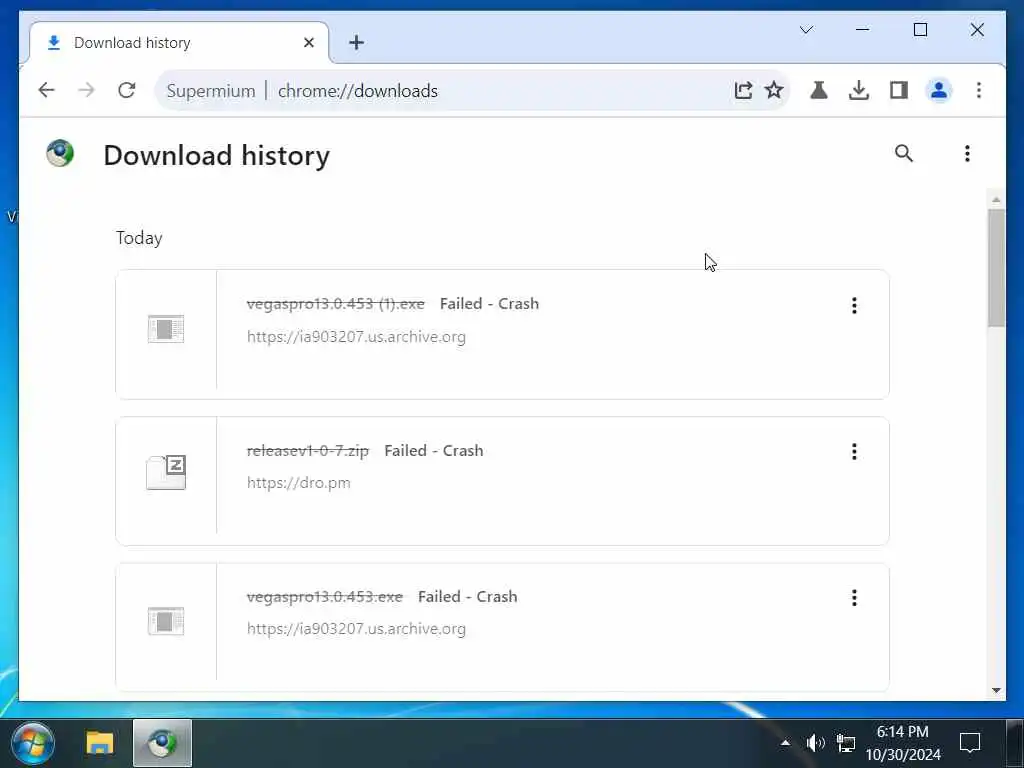
Task: Share this page using the share icon
Action: click(743, 90)
